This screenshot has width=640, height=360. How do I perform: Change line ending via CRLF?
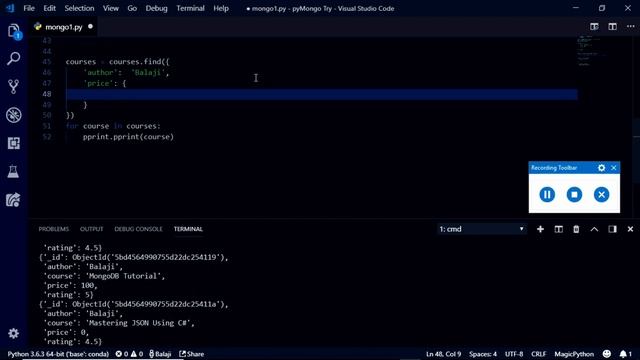point(539,354)
